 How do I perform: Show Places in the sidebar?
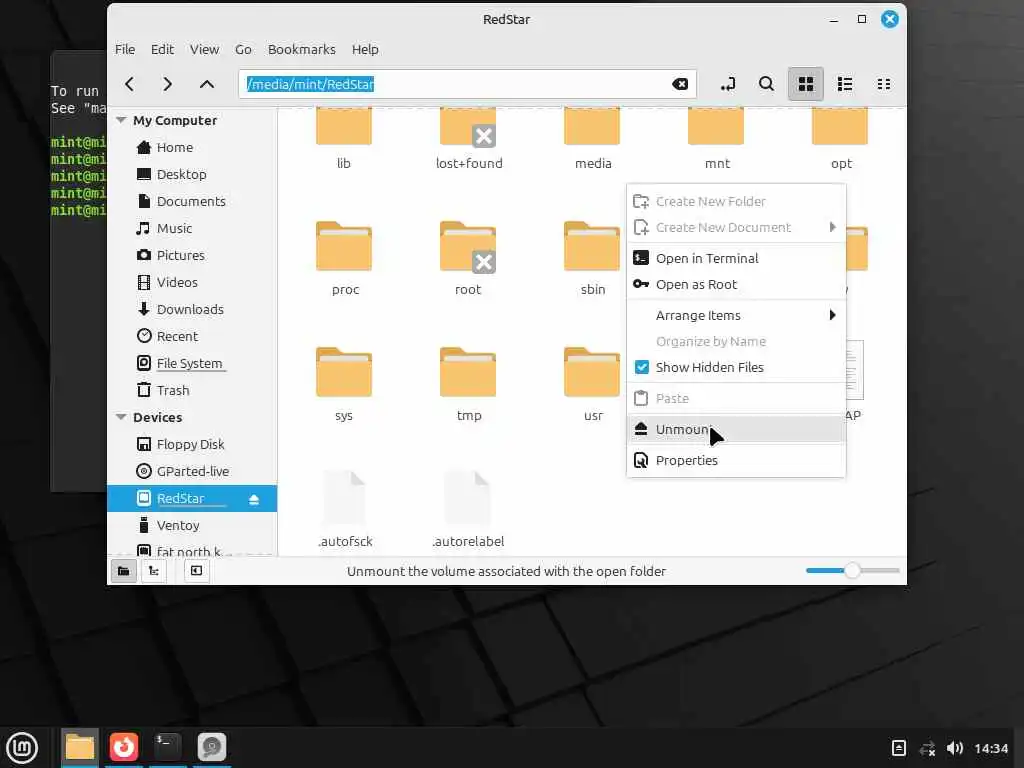pos(123,571)
